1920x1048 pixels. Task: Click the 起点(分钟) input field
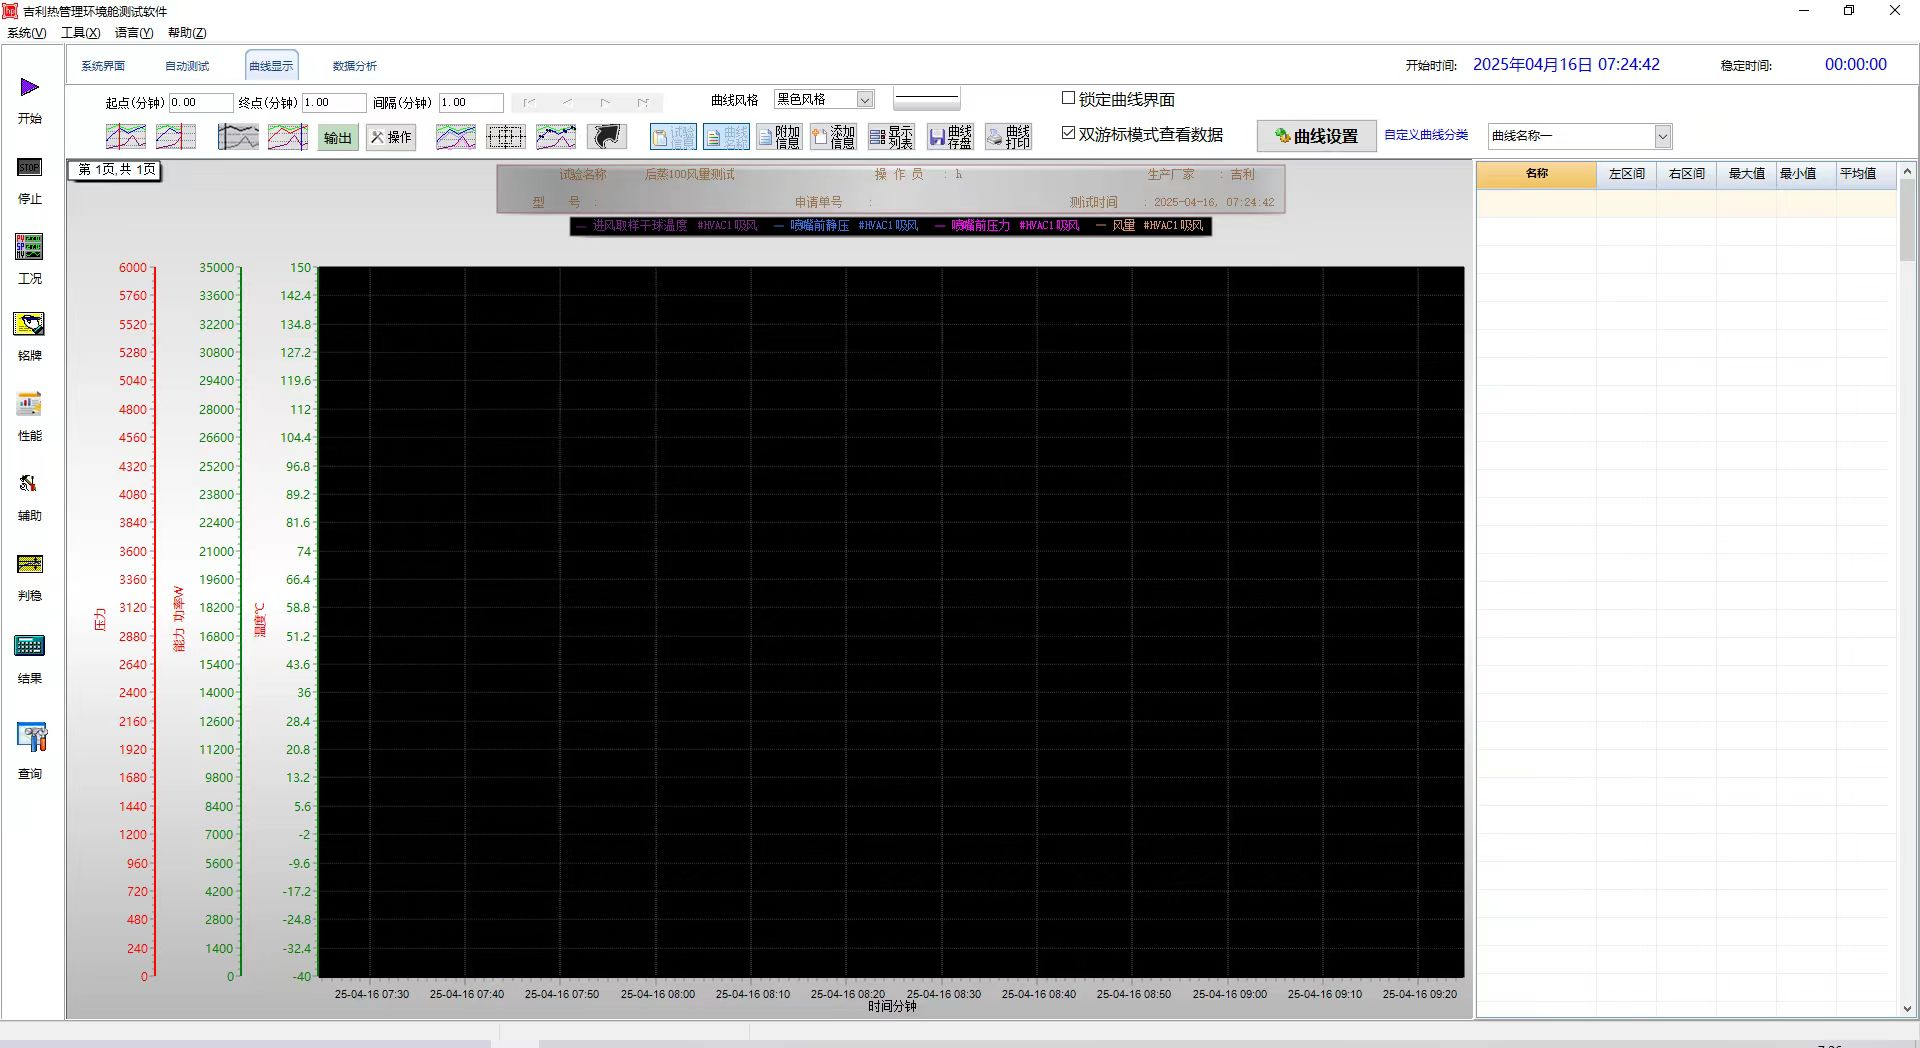pos(201,102)
